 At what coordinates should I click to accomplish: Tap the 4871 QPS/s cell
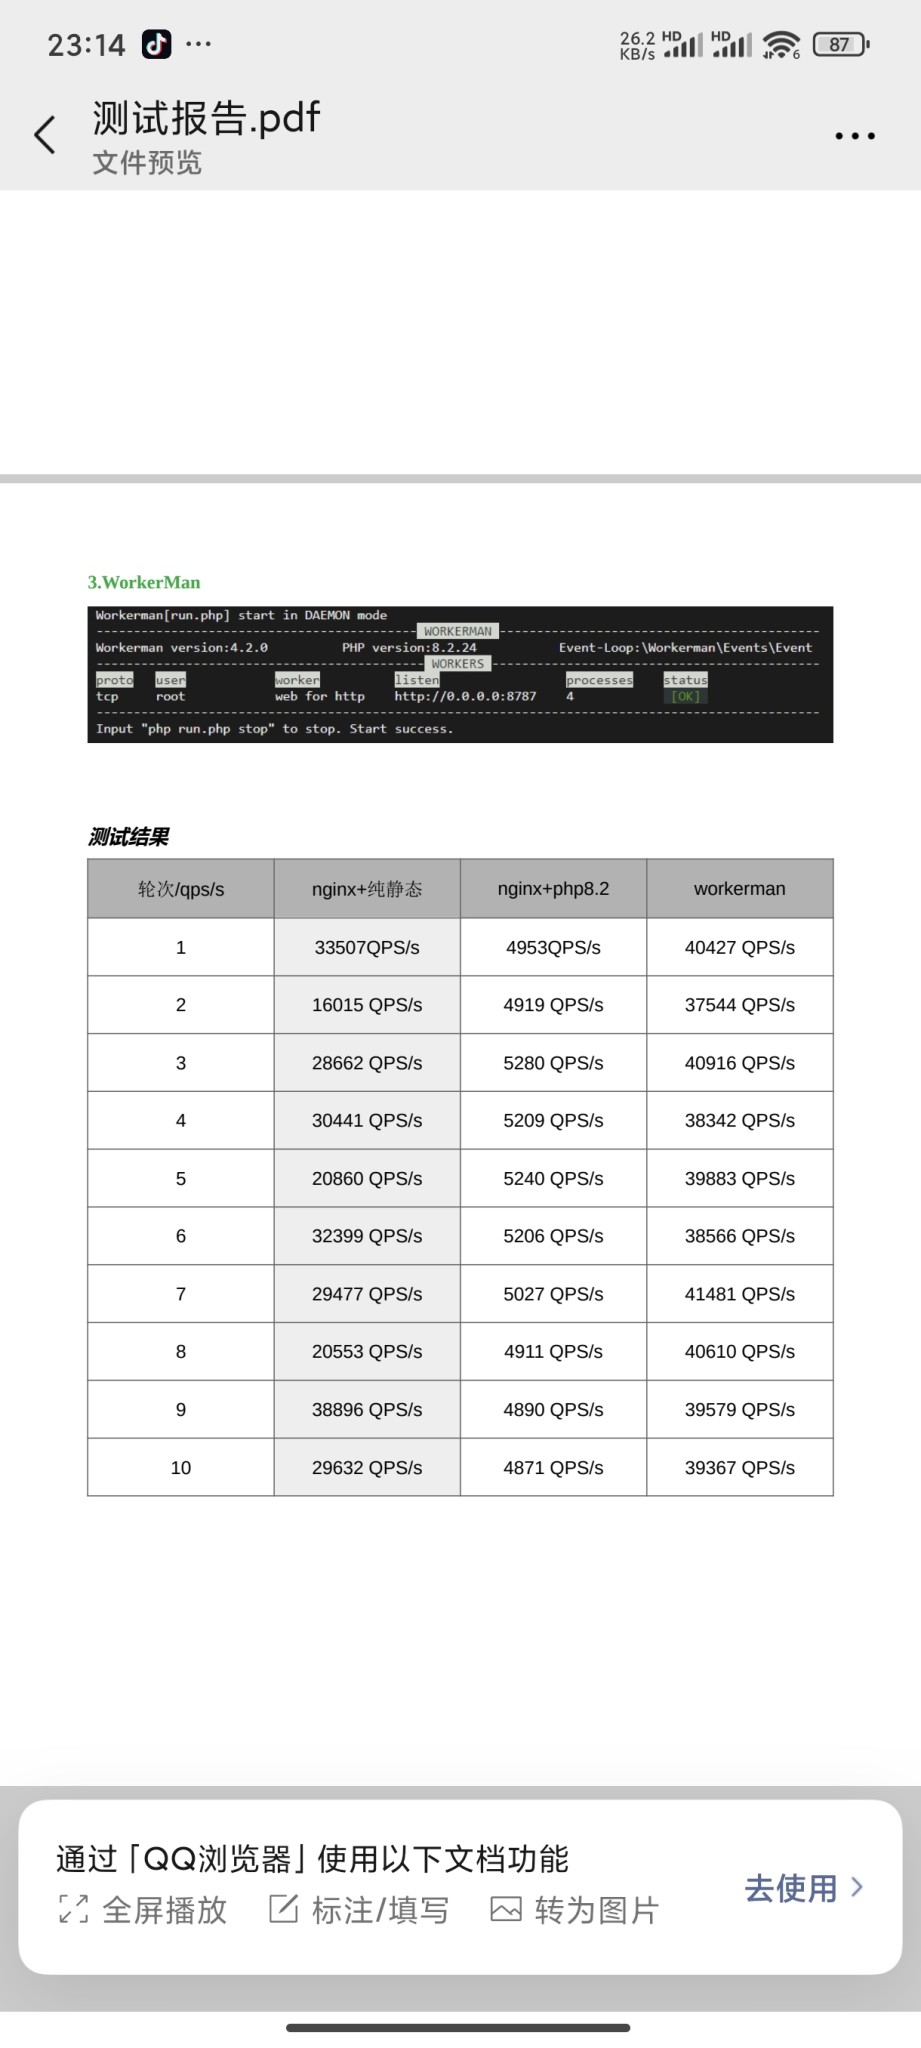click(x=553, y=1468)
